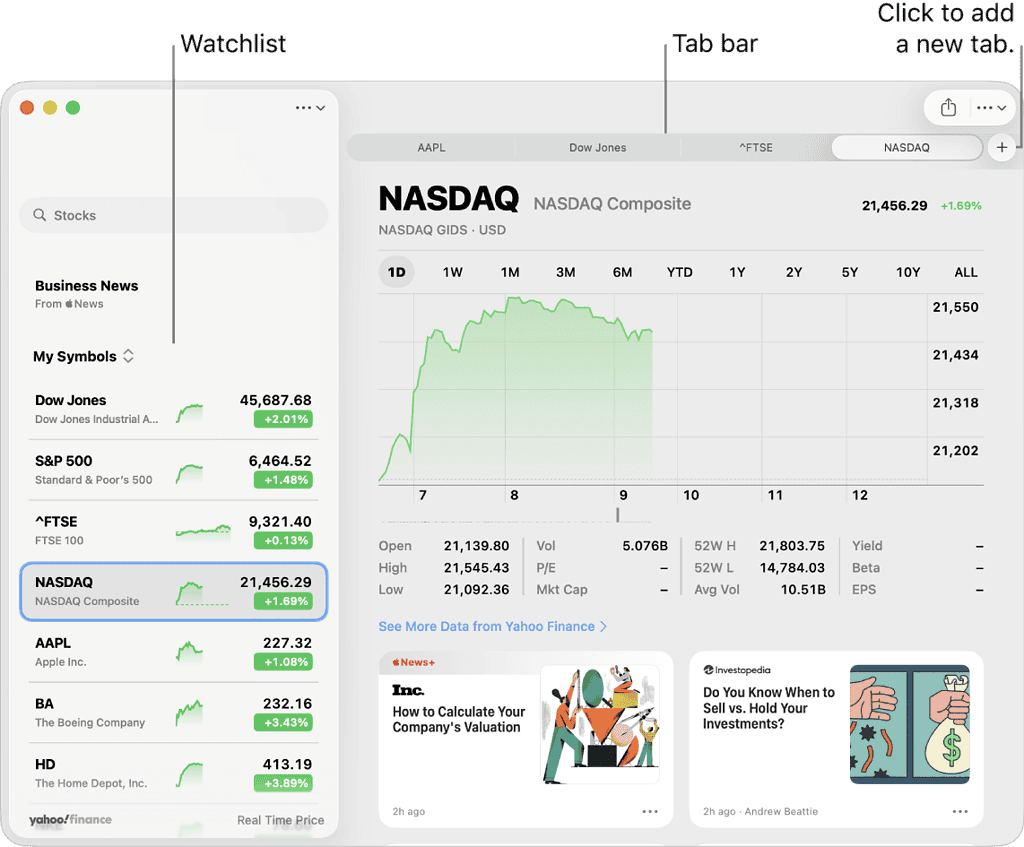This screenshot has height=847, width=1024.
Task: Switch to the ^FTSE tab
Action: 756,148
